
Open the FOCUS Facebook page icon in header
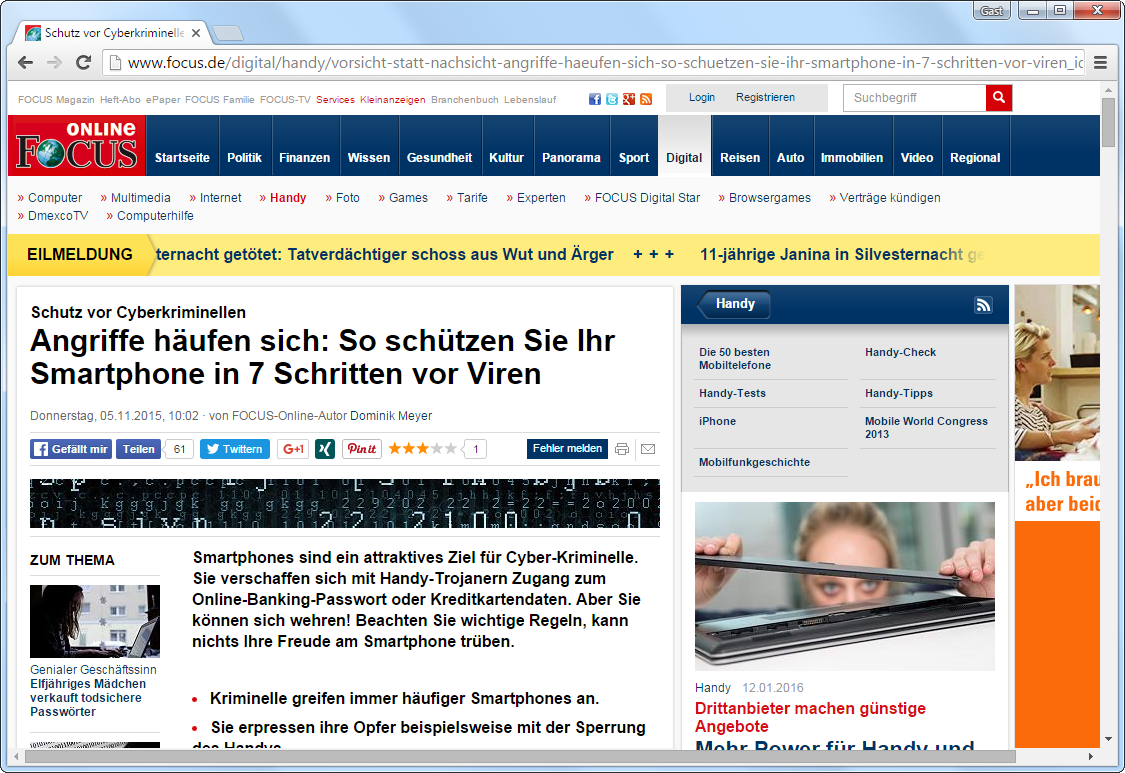pos(595,99)
